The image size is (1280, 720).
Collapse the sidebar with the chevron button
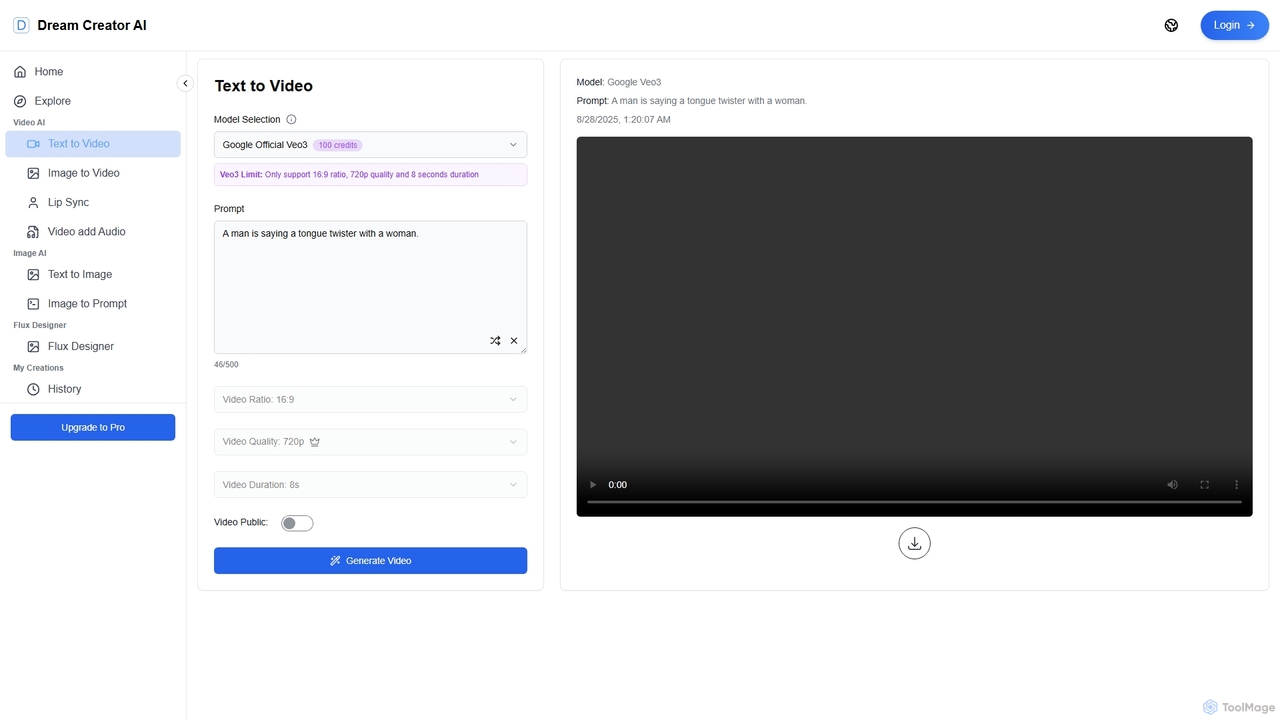pyautogui.click(x=185, y=84)
